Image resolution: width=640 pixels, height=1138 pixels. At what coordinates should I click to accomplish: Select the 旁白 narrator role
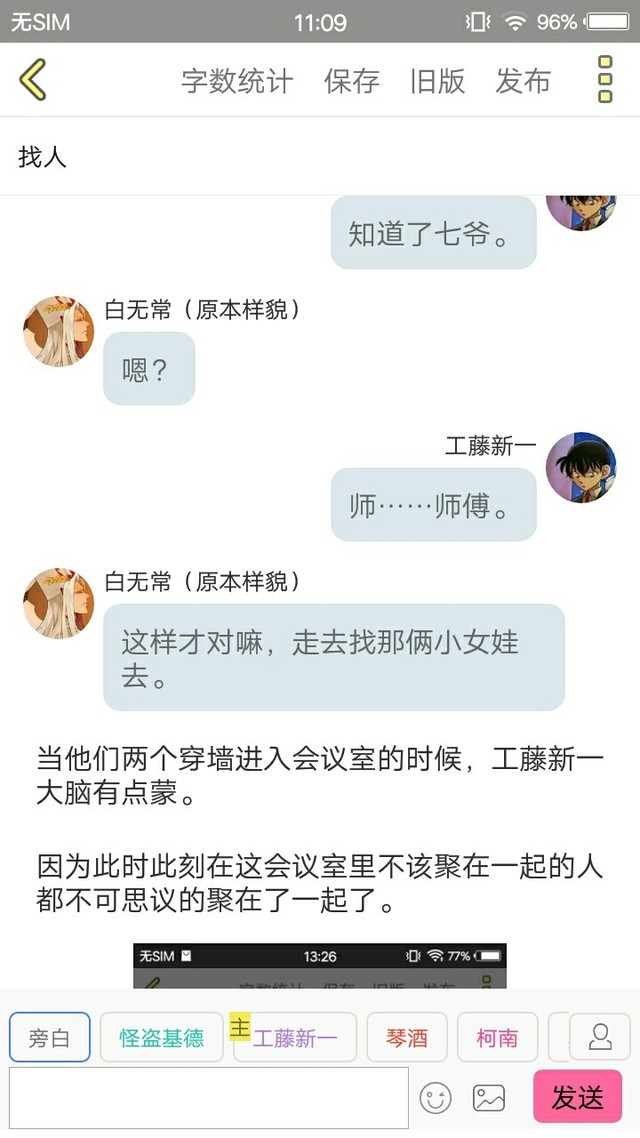pos(49,1037)
